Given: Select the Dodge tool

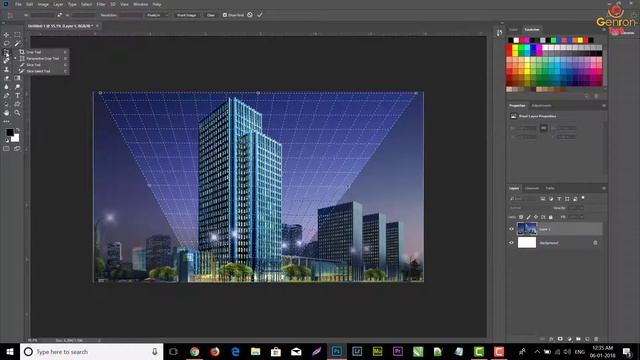Looking at the screenshot, I should [x=17, y=87].
